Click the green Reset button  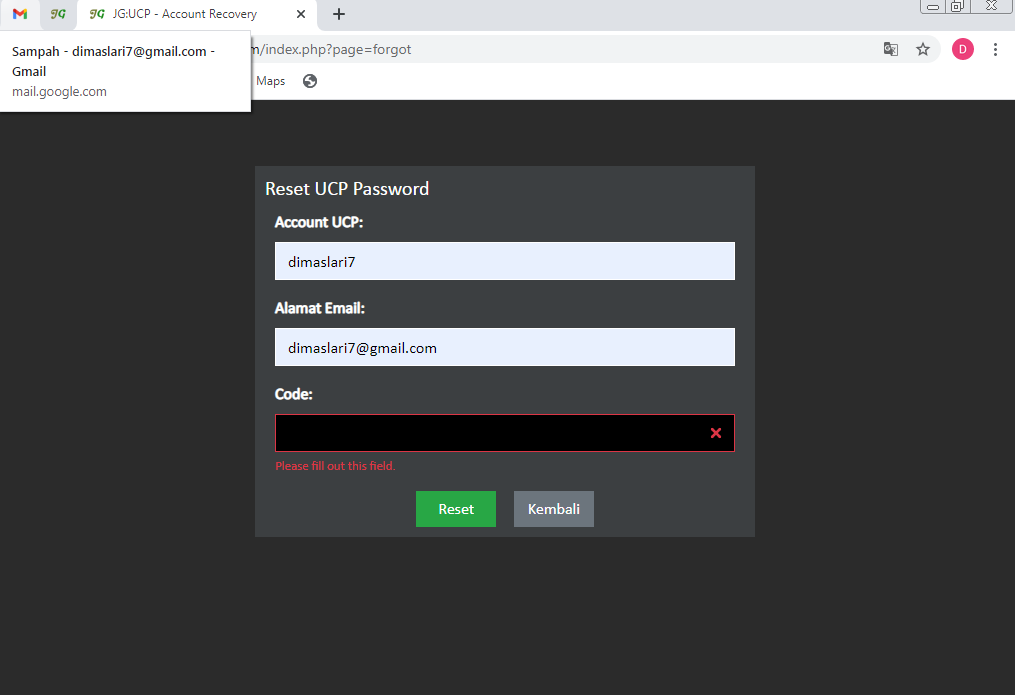pos(456,509)
